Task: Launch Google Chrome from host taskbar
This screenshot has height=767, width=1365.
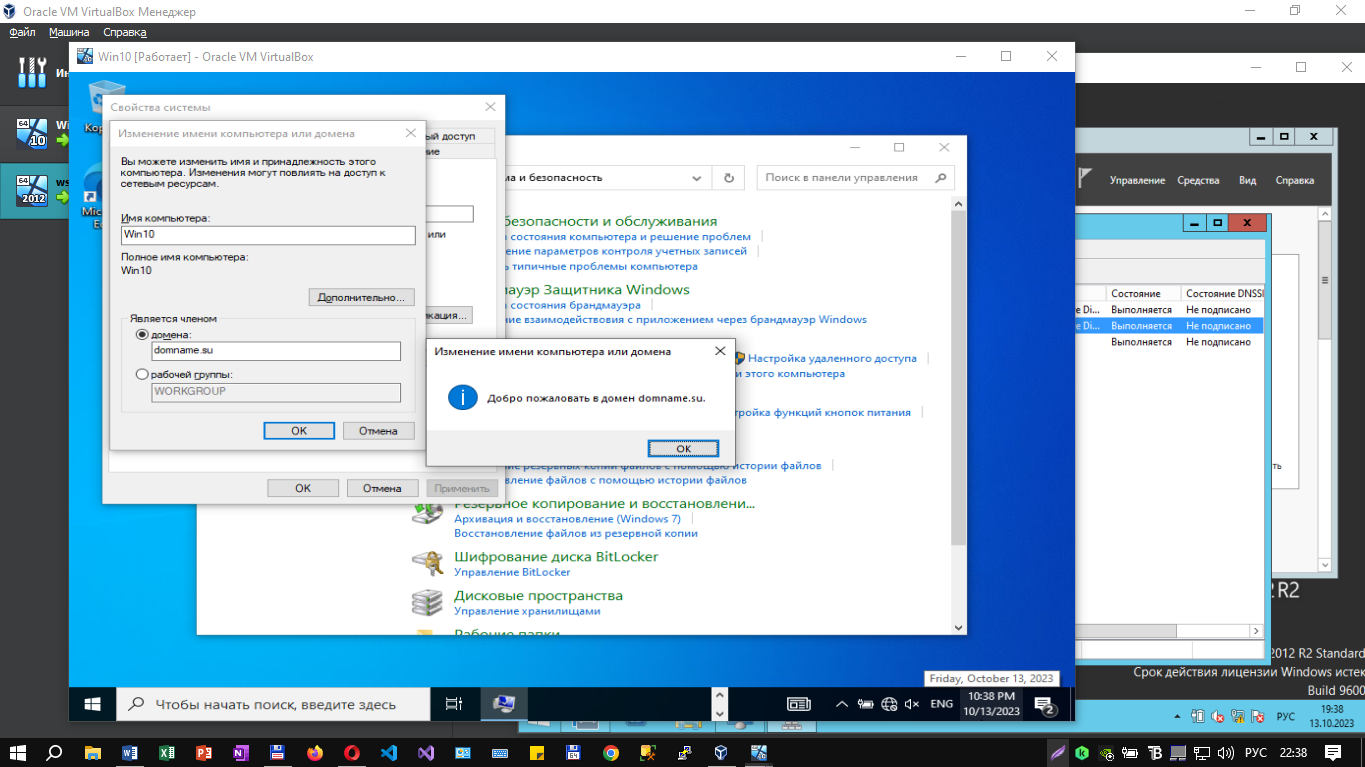Action: (611, 752)
